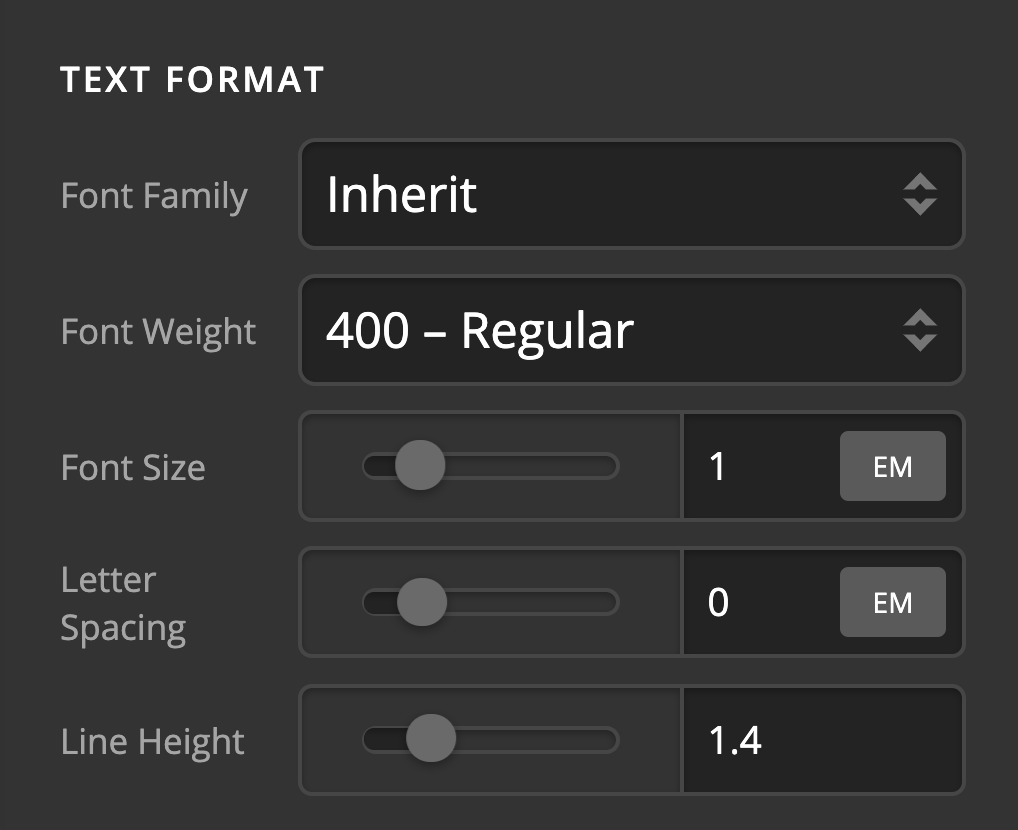The image size is (1018, 830).
Task: Toggle the Font Size EM unit button
Action: click(x=892, y=466)
